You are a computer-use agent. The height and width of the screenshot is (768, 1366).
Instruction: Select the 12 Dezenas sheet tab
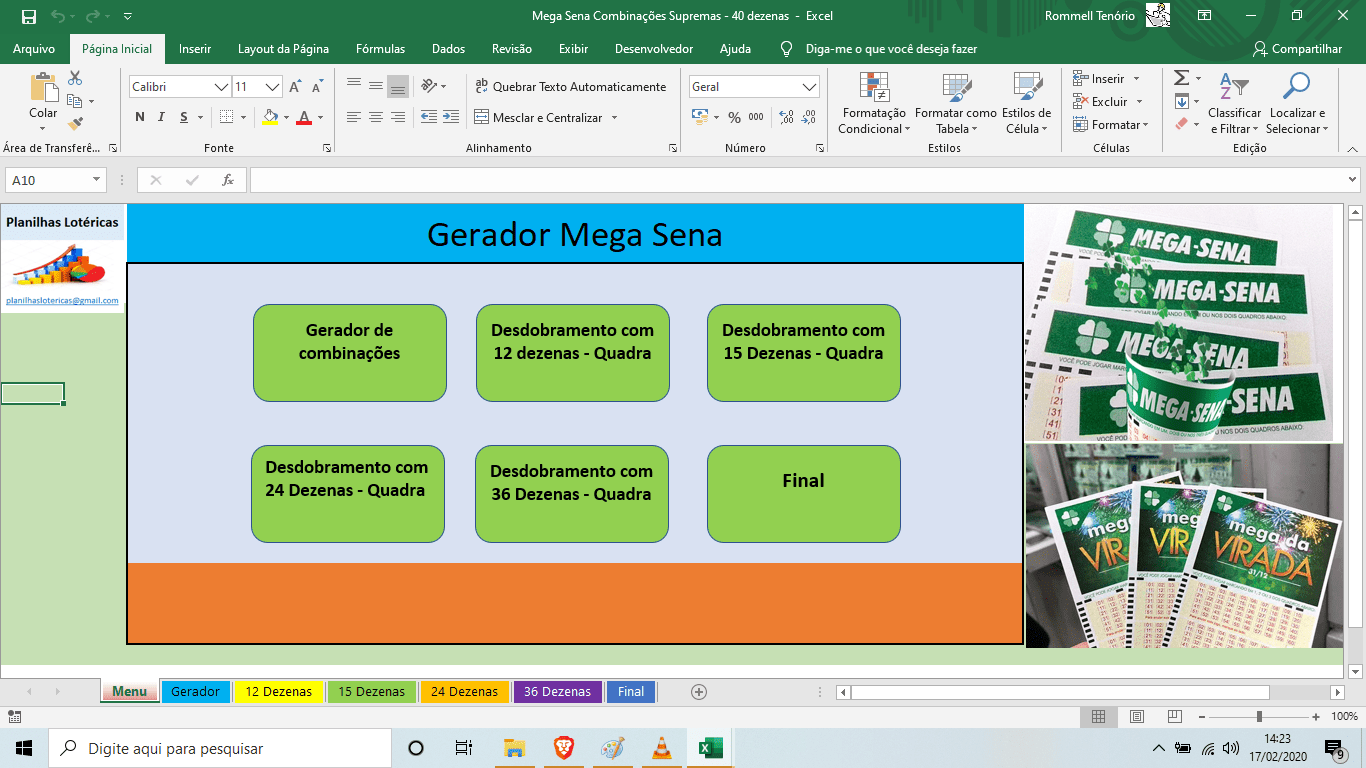tap(279, 692)
